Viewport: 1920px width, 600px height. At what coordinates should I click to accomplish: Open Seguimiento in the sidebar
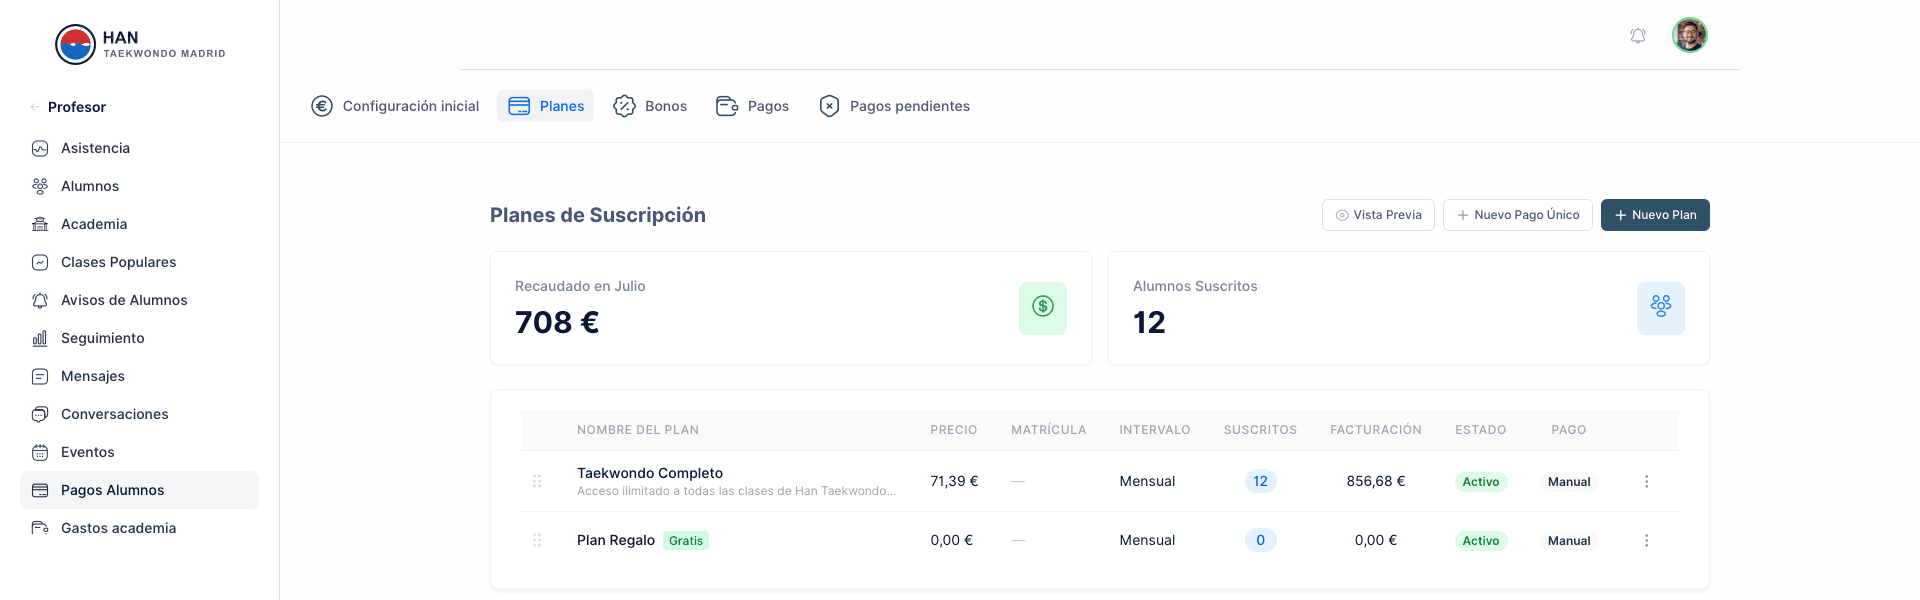pos(139,338)
